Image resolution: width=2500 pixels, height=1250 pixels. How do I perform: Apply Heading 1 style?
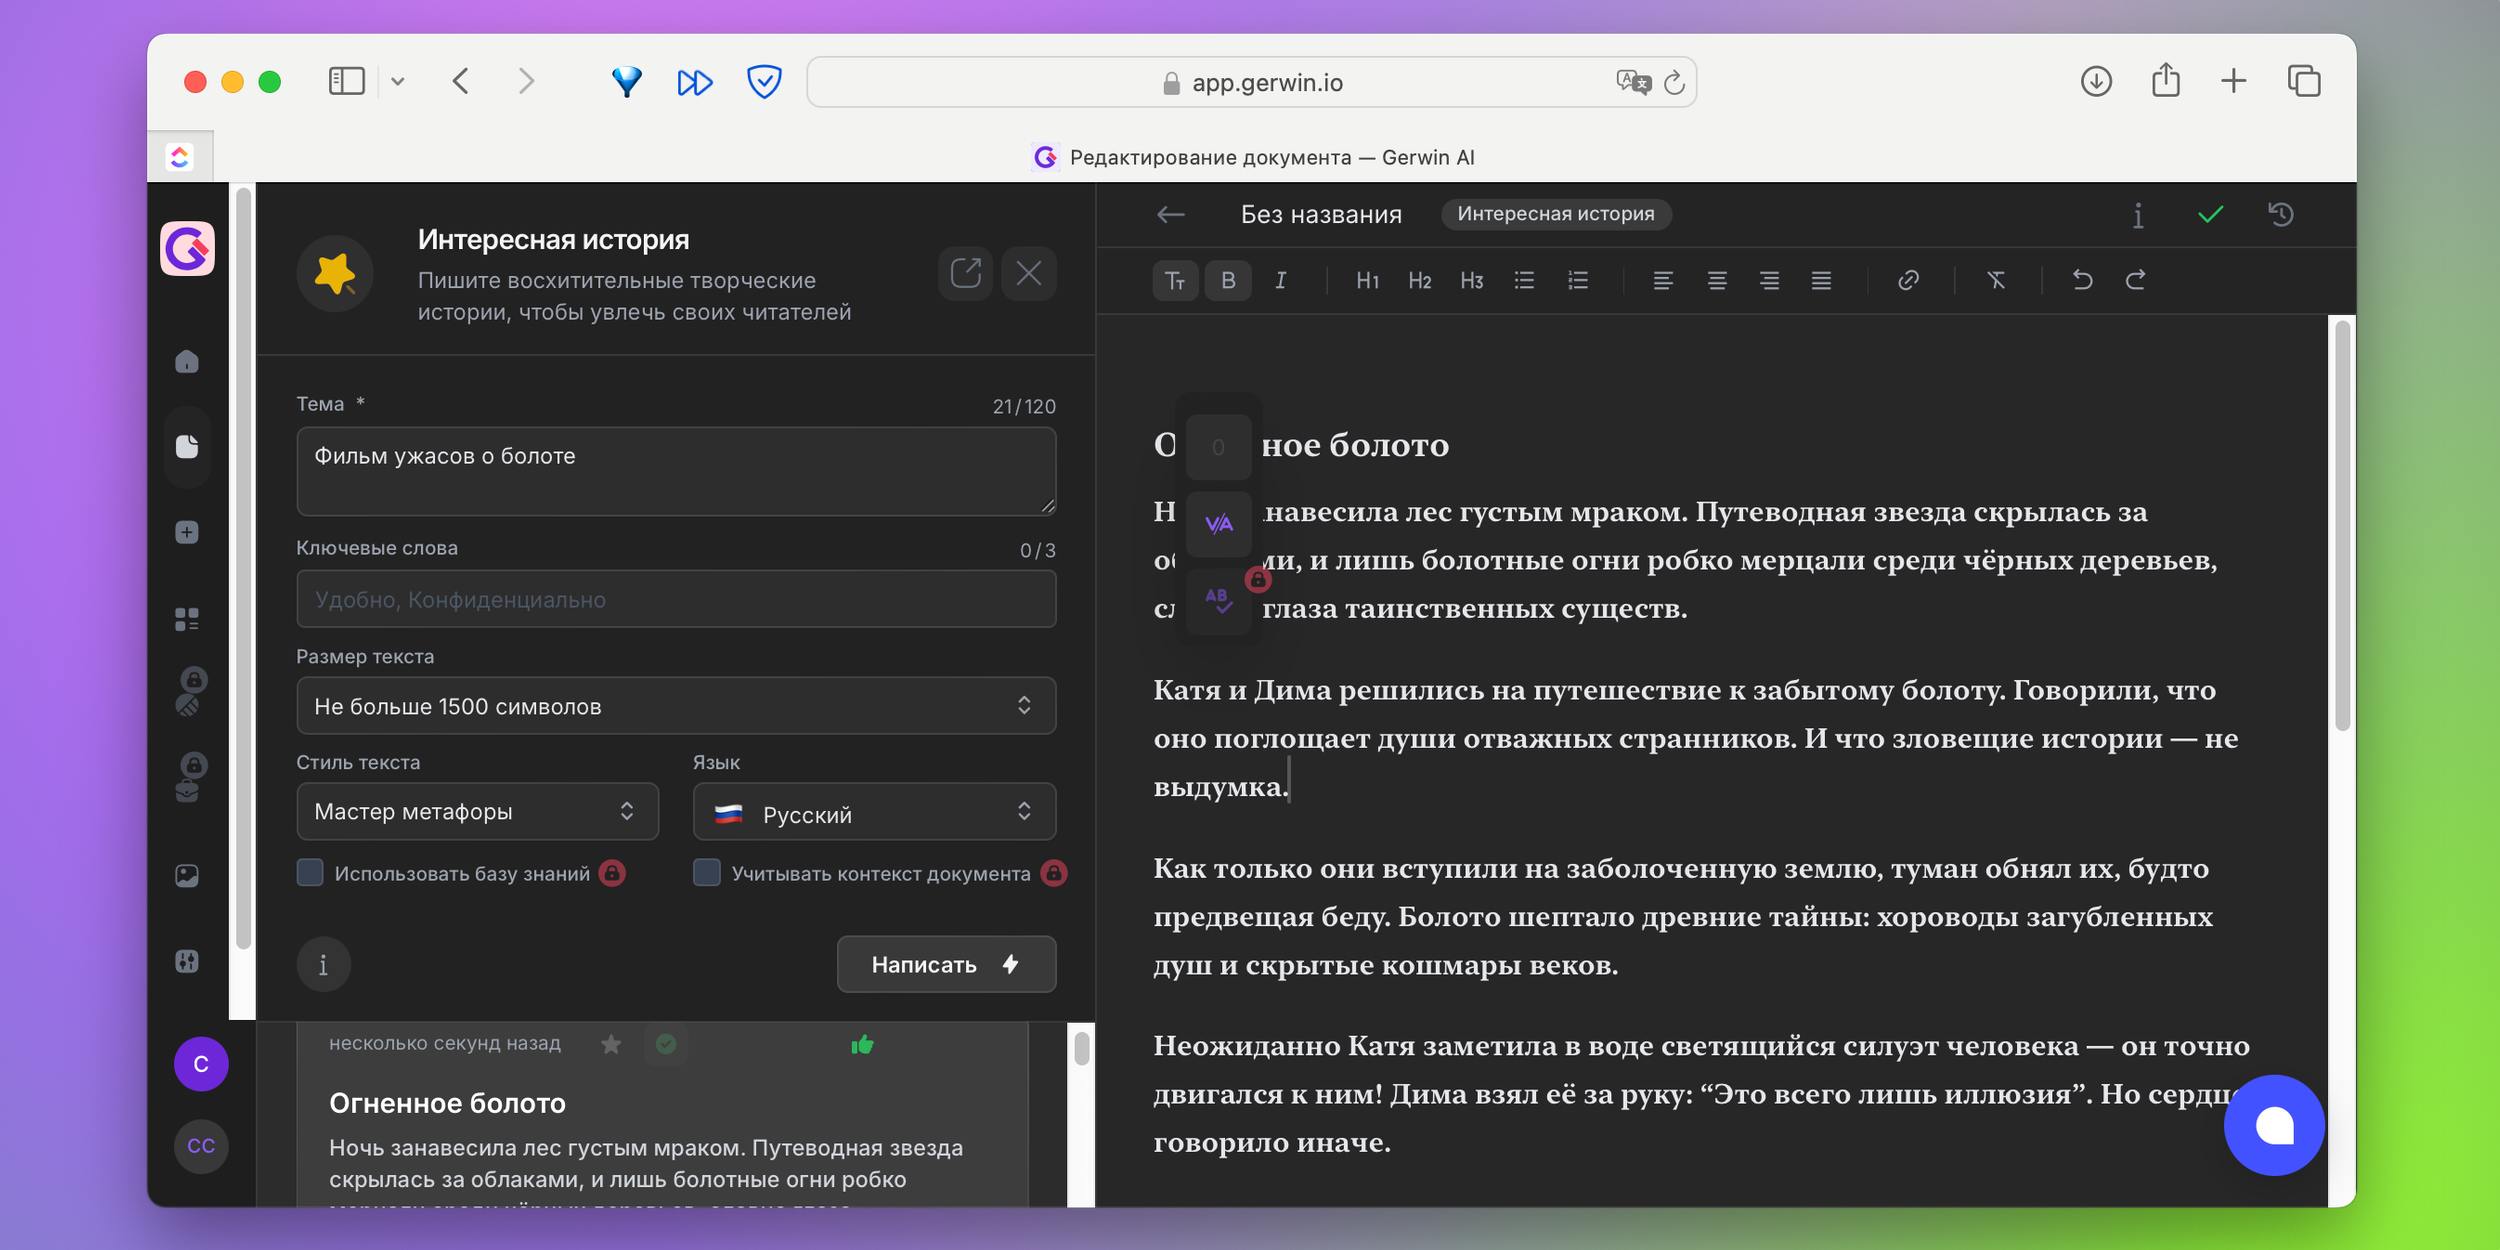1367,281
